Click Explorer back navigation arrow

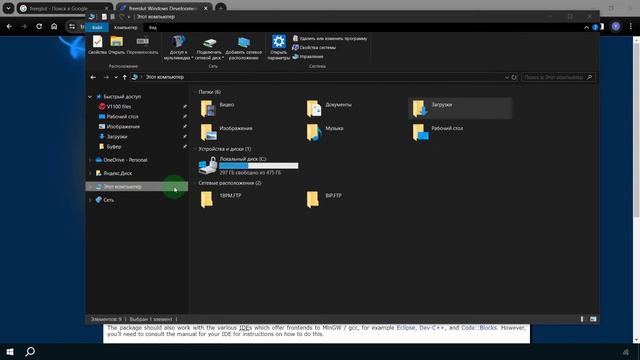point(93,77)
